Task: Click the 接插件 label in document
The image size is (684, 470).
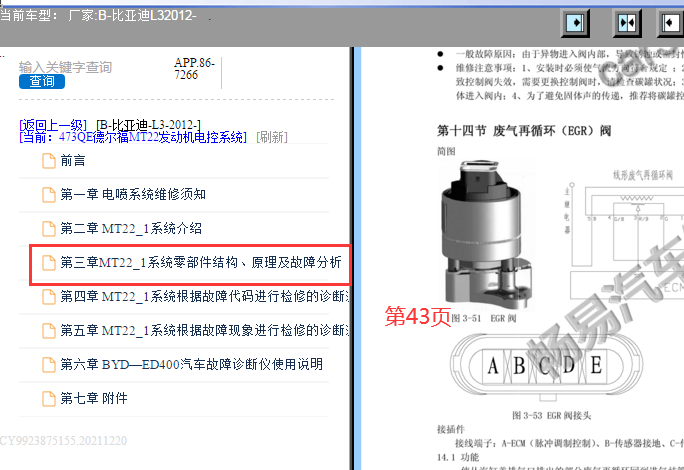Action: click(451, 429)
